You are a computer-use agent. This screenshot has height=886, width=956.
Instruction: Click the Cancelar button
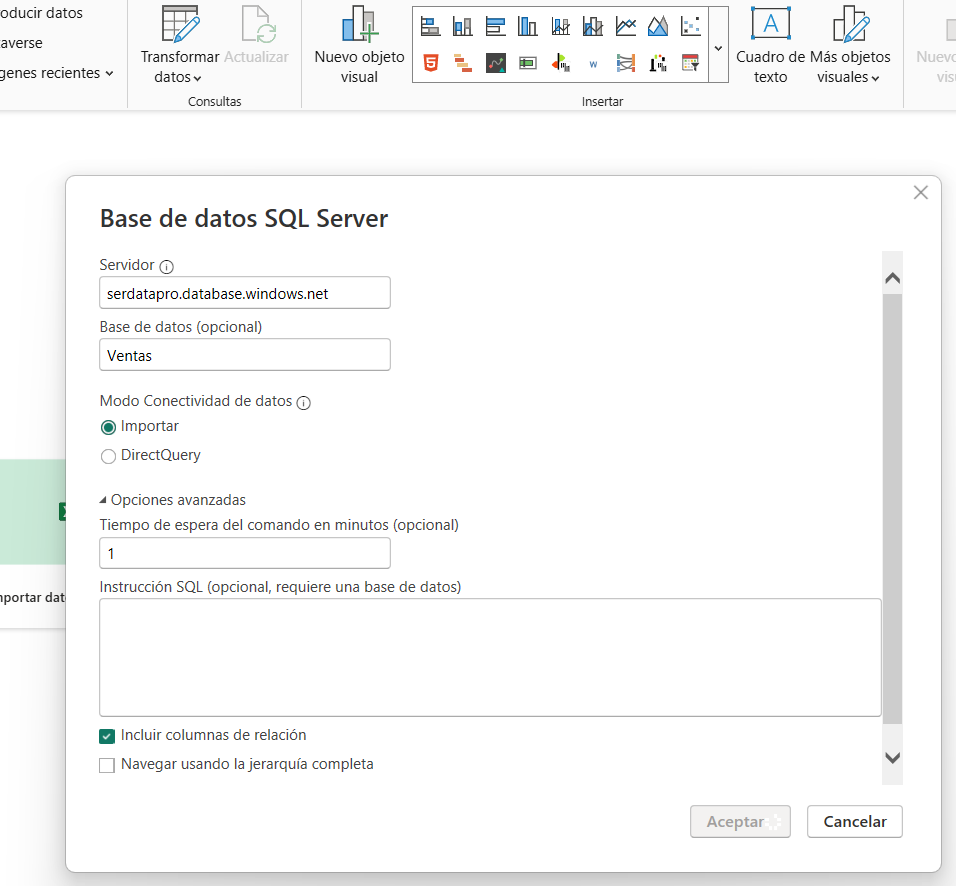854,822
